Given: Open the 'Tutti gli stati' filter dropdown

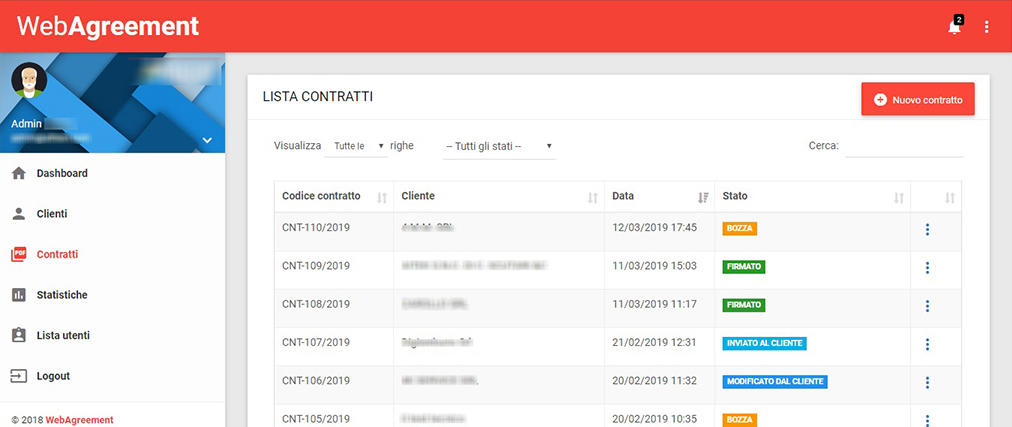Looking at the screenshot, I should [498, 146].
